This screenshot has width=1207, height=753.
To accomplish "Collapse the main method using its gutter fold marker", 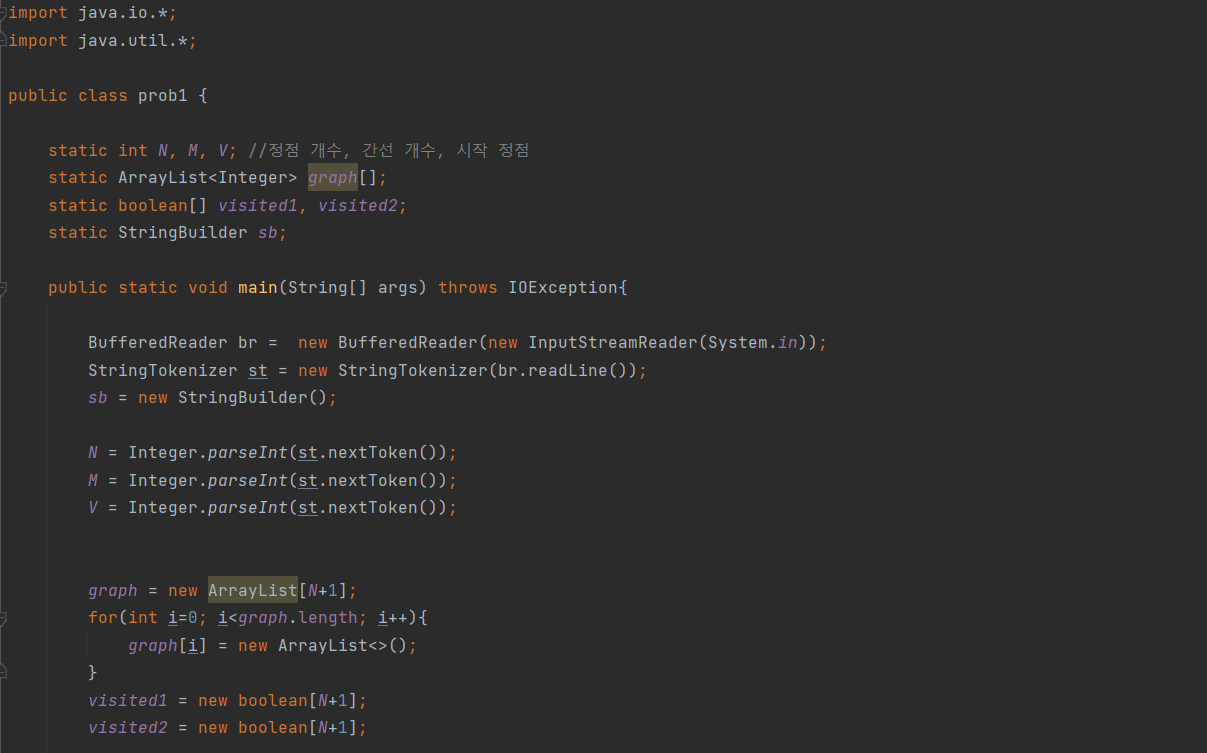I will [x=3, y=288].
